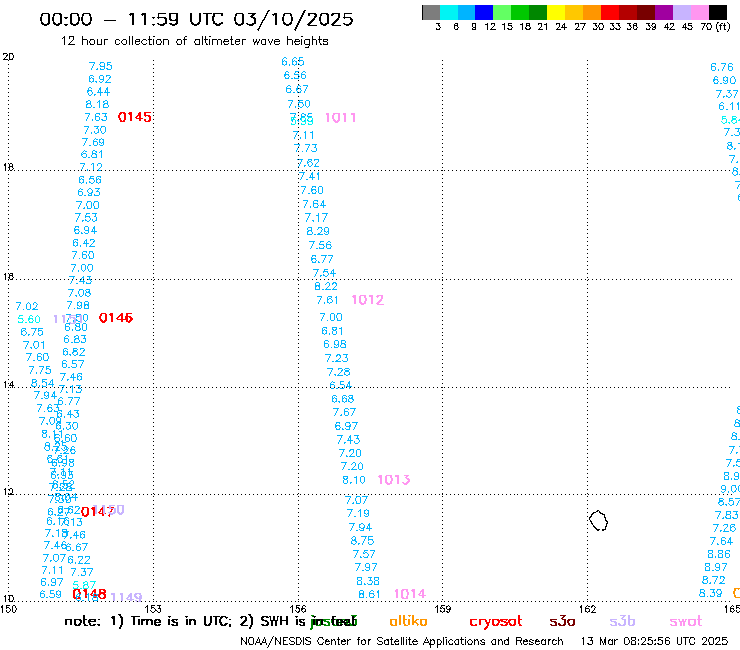Click the 8.22 wave height value
This screenshot has height=650, width=740.
tap(326, 287)
